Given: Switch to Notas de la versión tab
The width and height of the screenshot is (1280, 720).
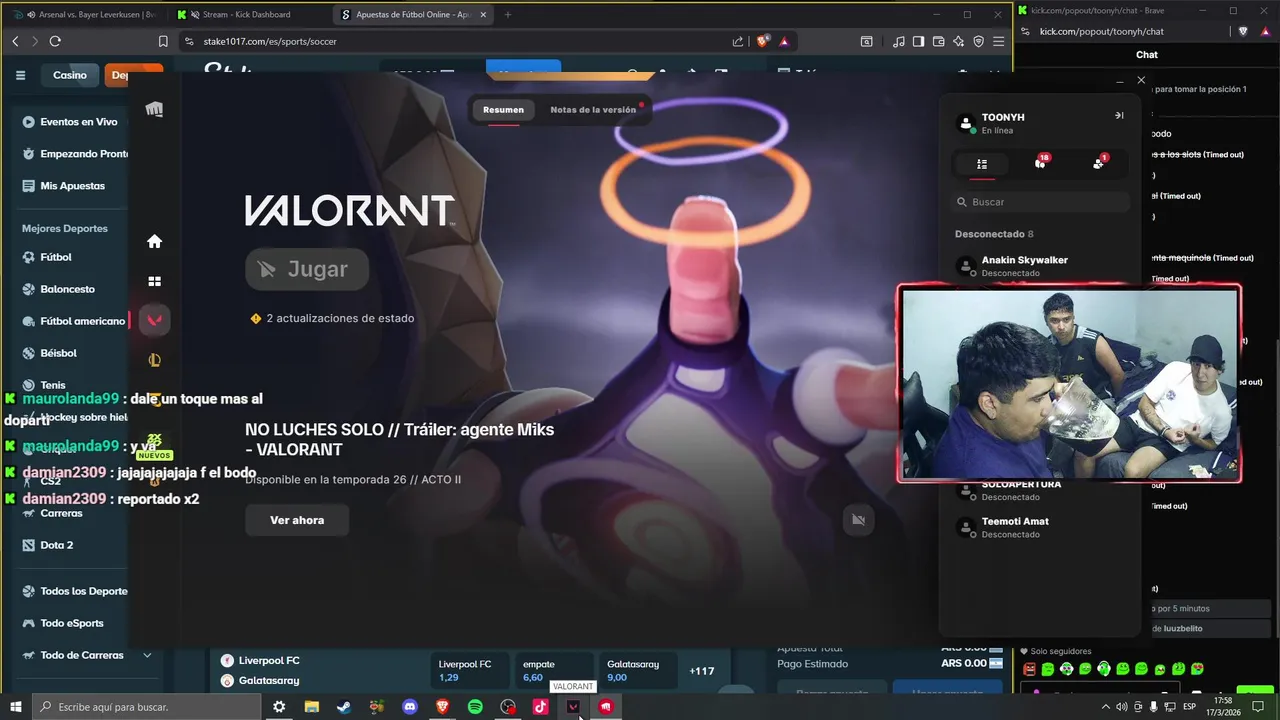Looking at the screenshot, I should 593,110.
